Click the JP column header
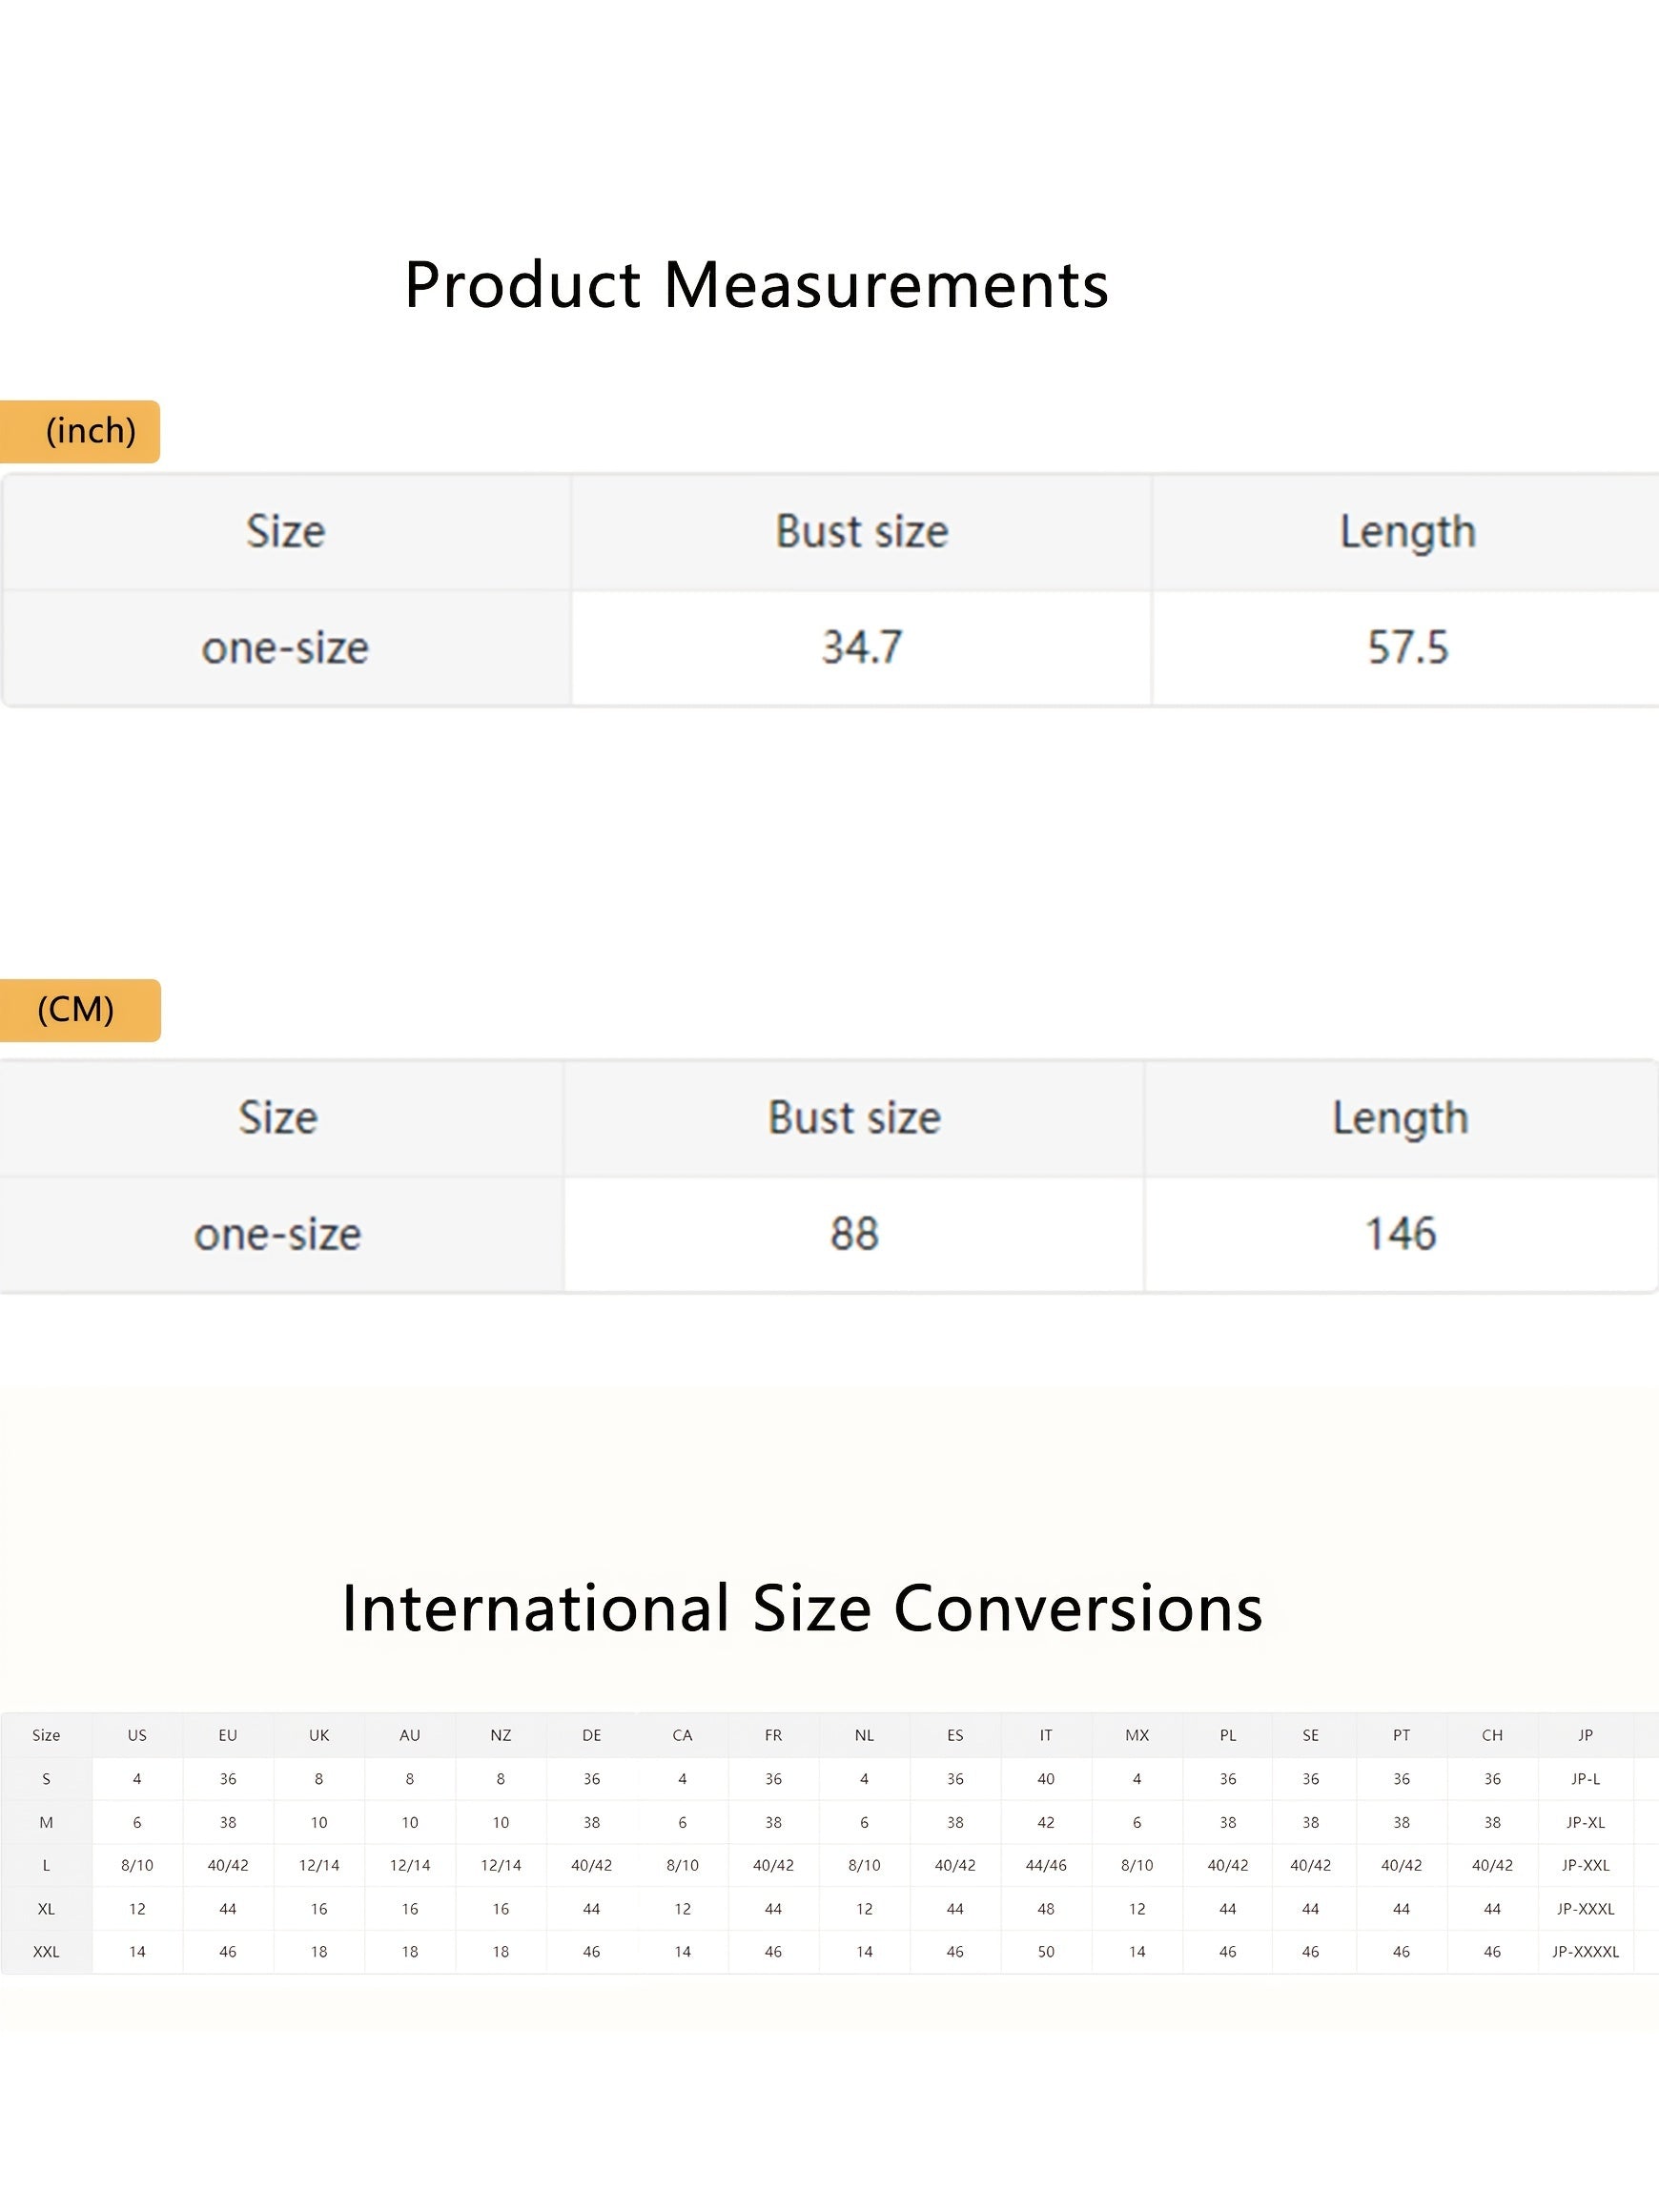 1585,1735
